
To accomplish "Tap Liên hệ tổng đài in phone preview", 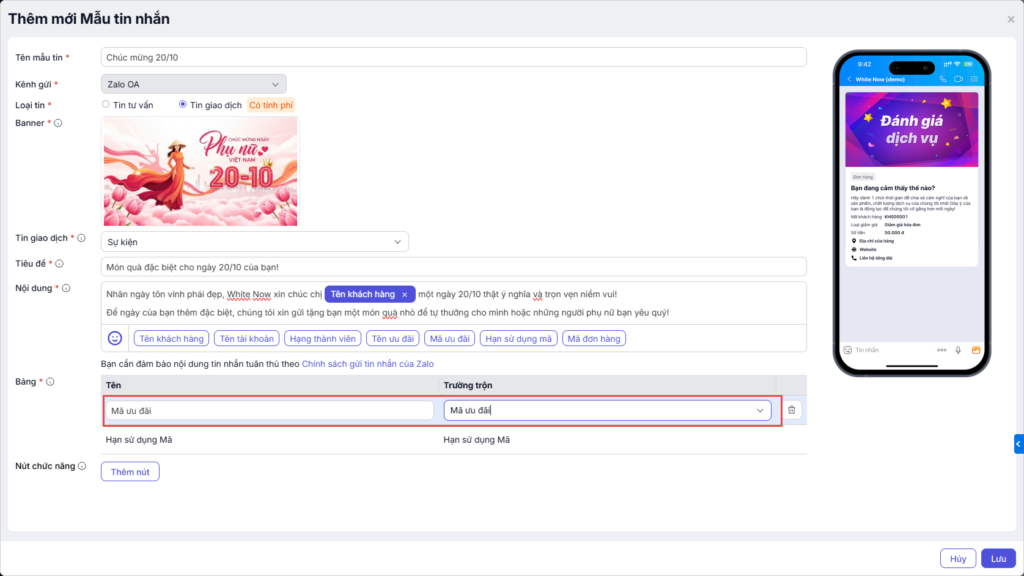I will click(875, 258).
